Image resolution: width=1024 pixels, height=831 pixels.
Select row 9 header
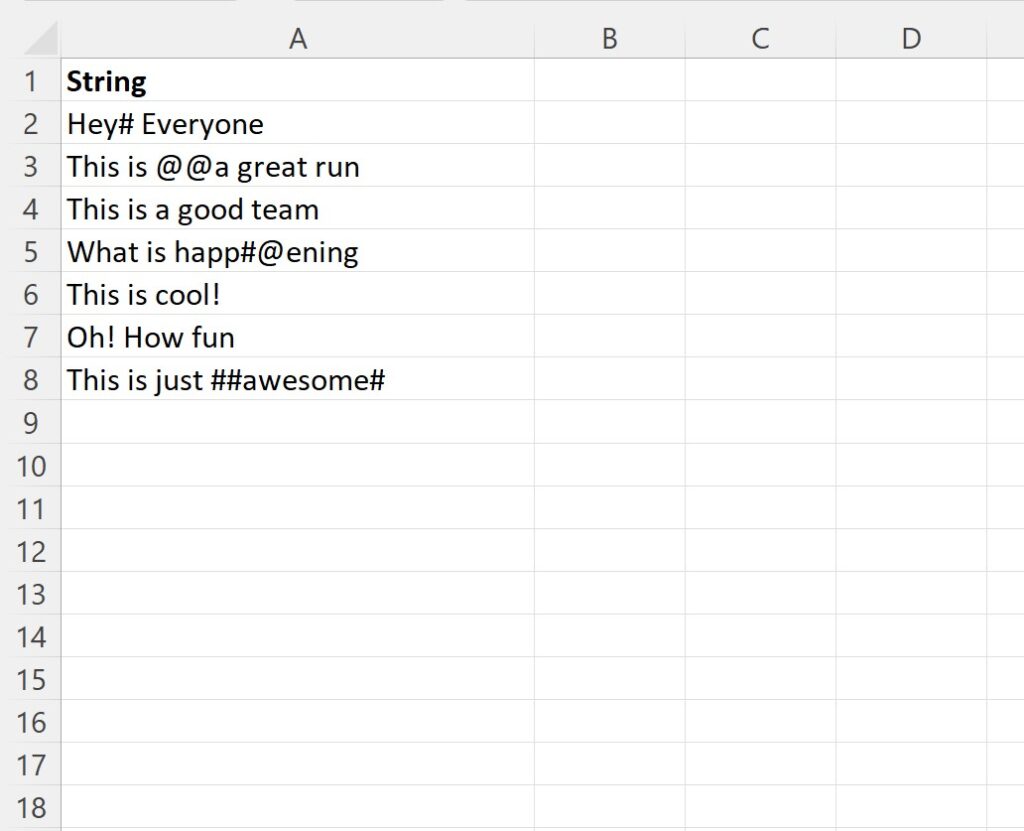31,423
